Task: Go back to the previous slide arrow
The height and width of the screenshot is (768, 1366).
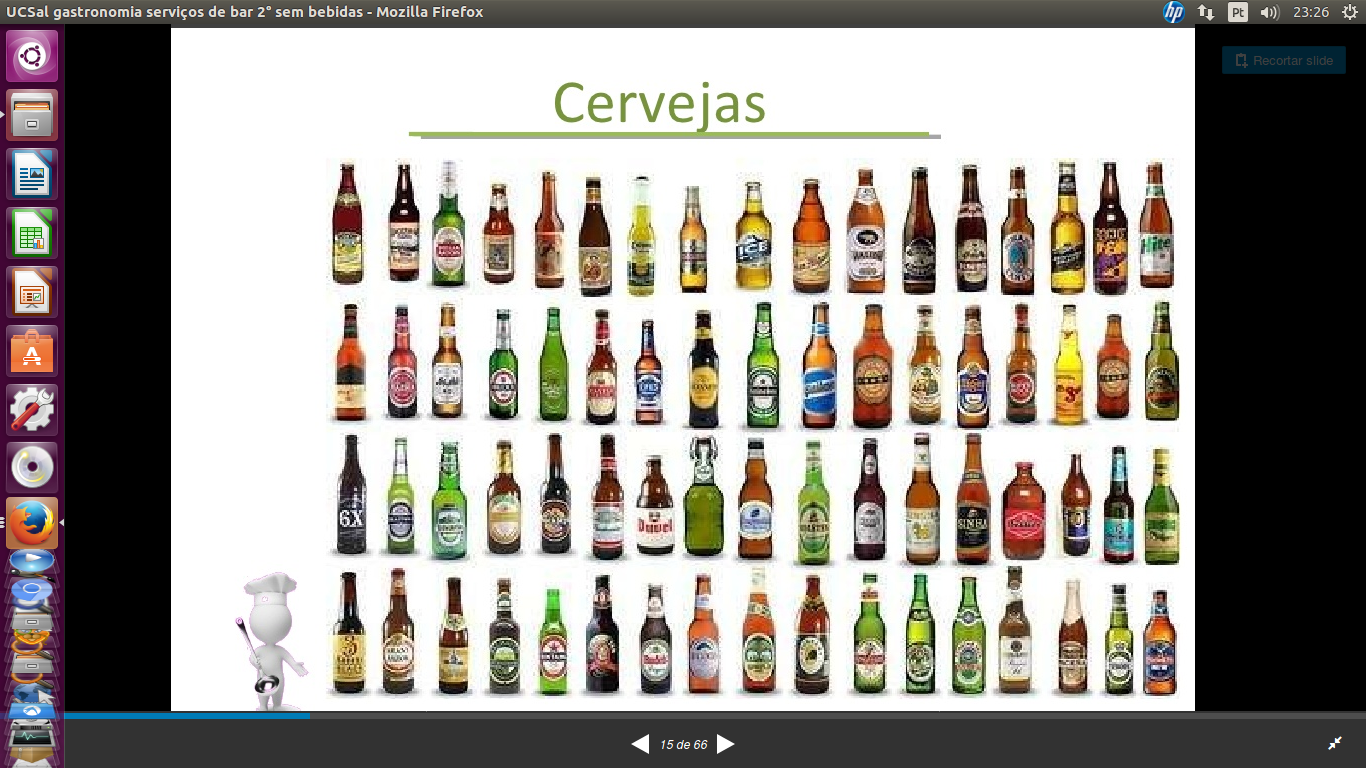Action: point(640,744)
